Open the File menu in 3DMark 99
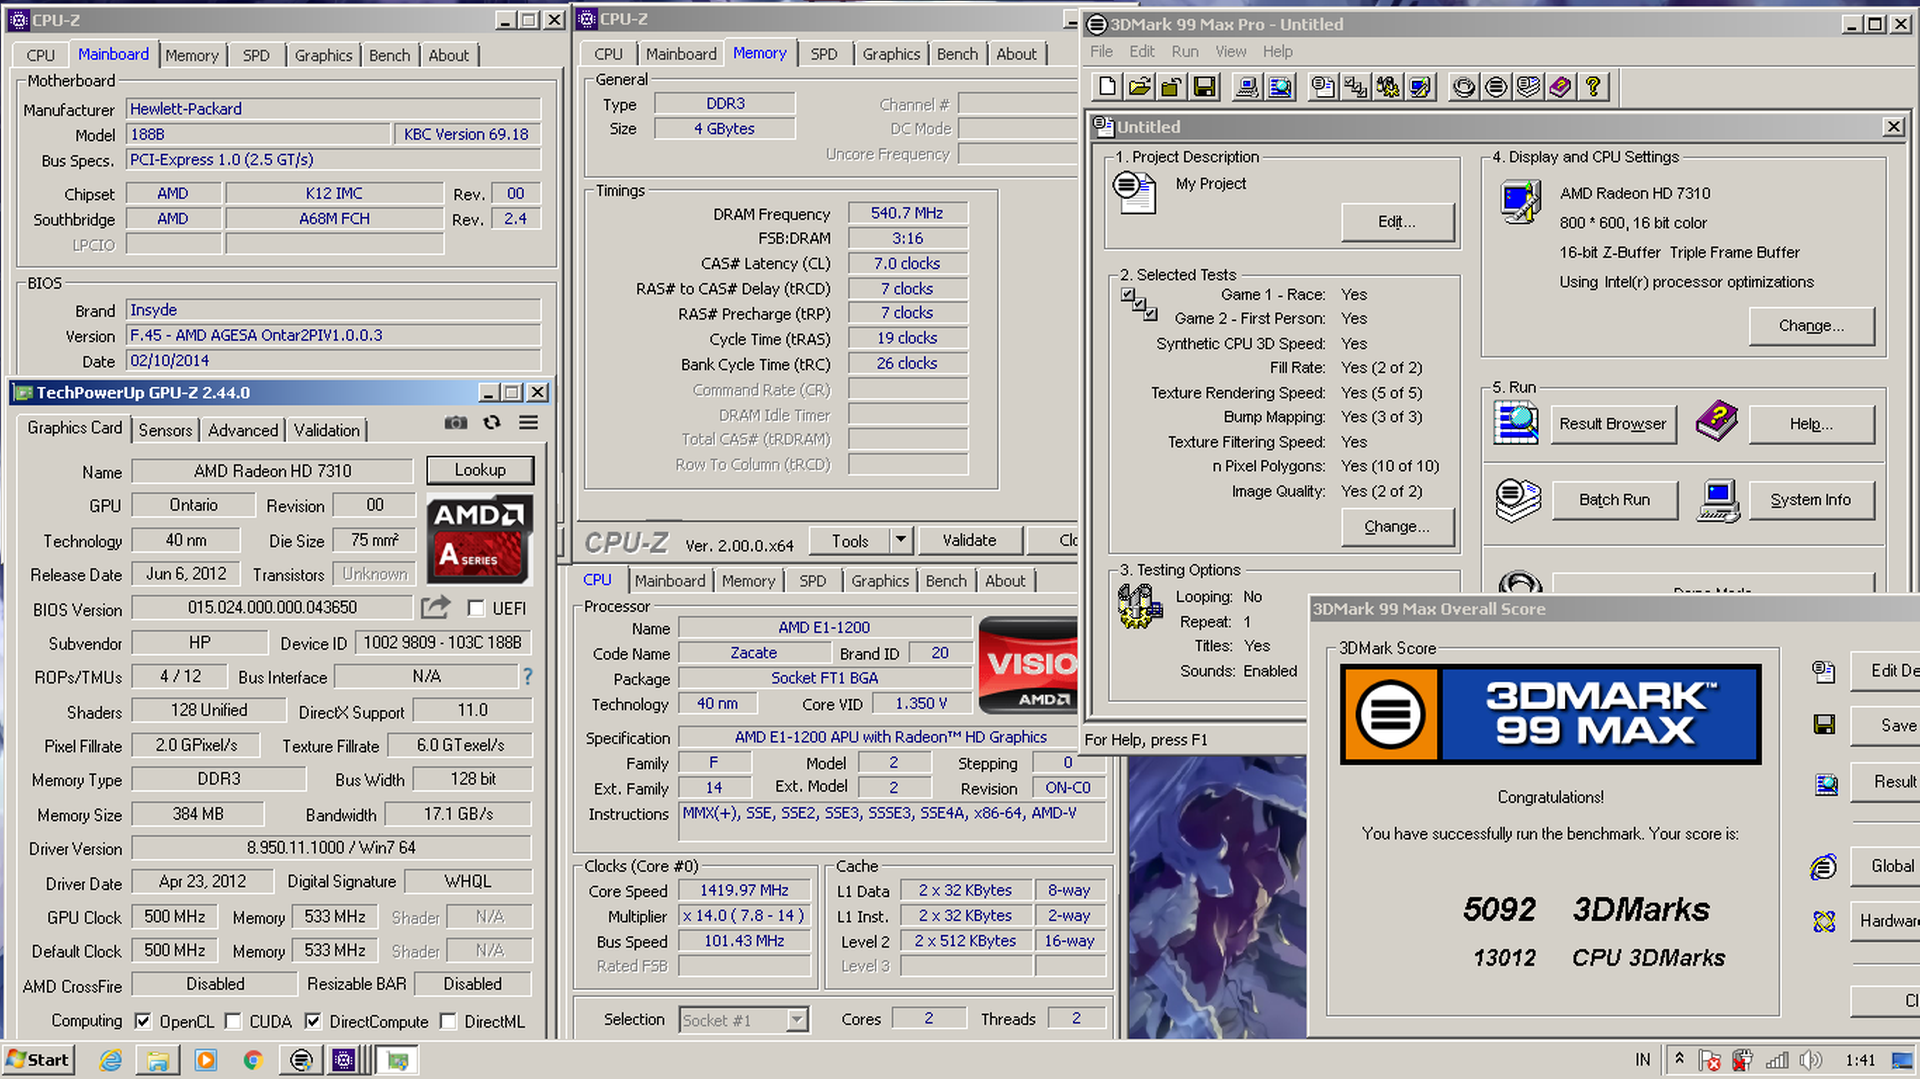The image size is (1920, 1079). [x=1101, y=52]
